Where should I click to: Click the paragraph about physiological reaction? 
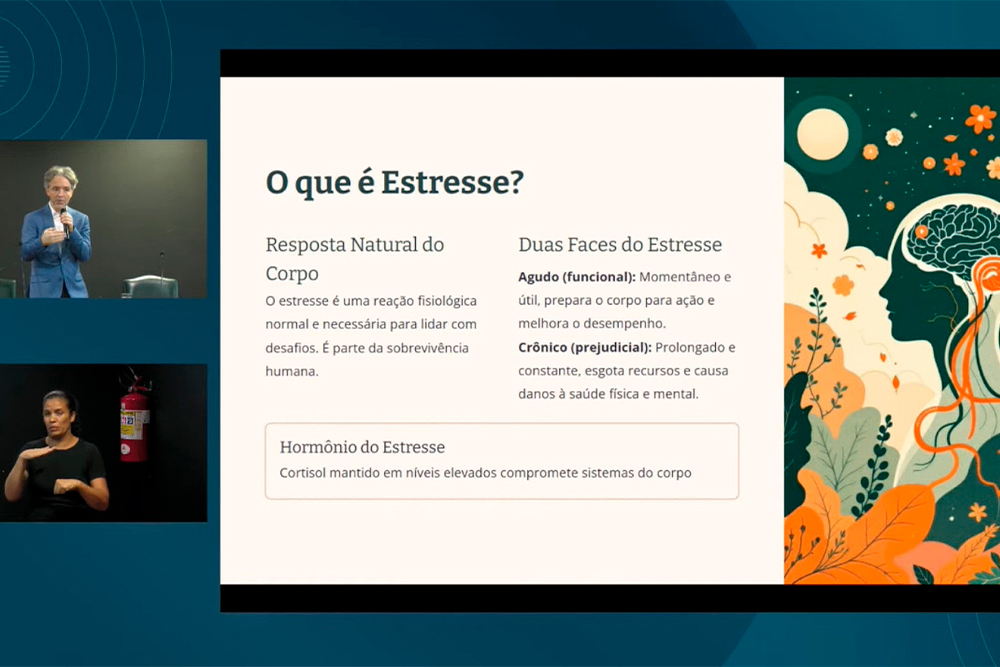click(370, 335)
